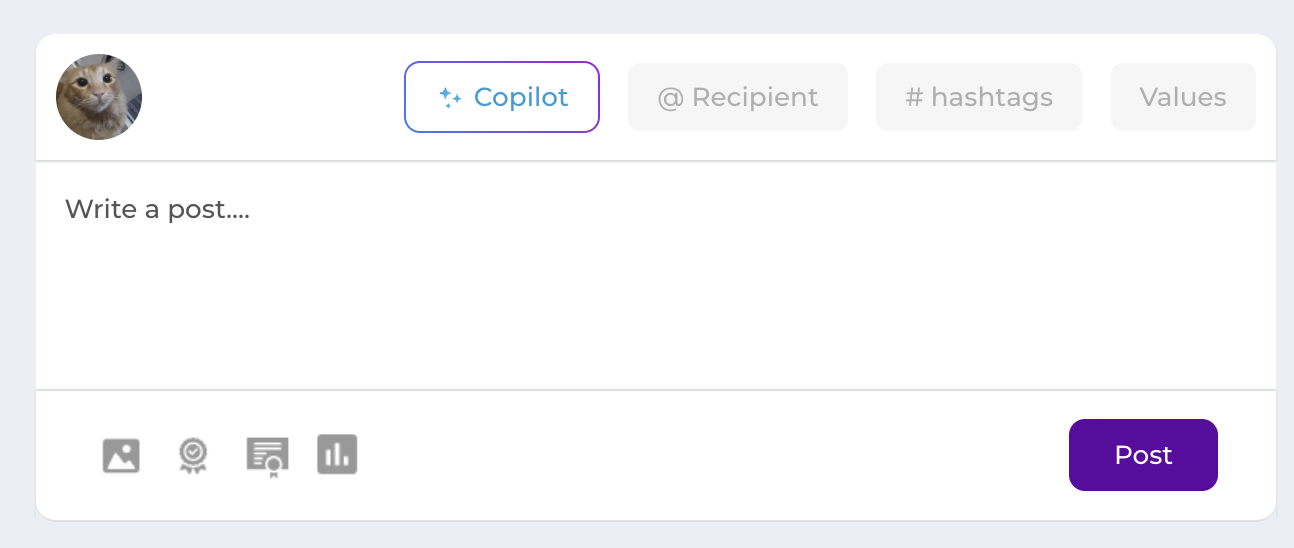
Task: Select the poll chart icon beside certificate
Action: (337, 454)
